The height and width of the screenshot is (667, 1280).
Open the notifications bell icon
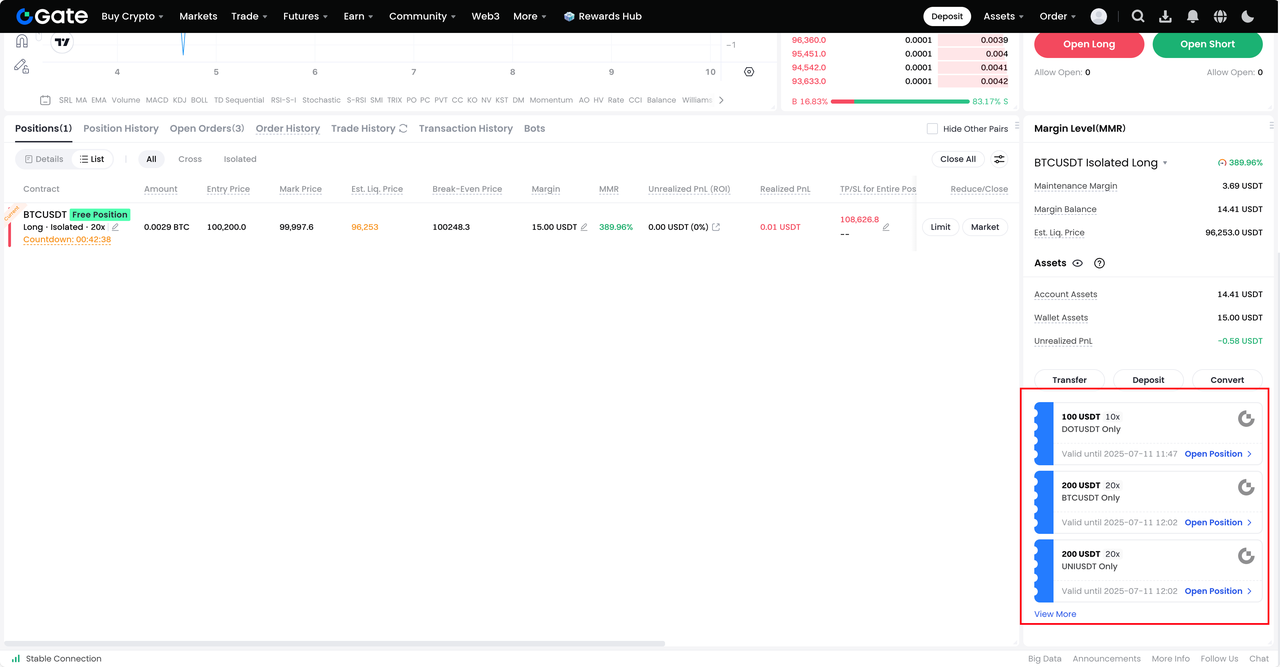(x=1192, y=16)
